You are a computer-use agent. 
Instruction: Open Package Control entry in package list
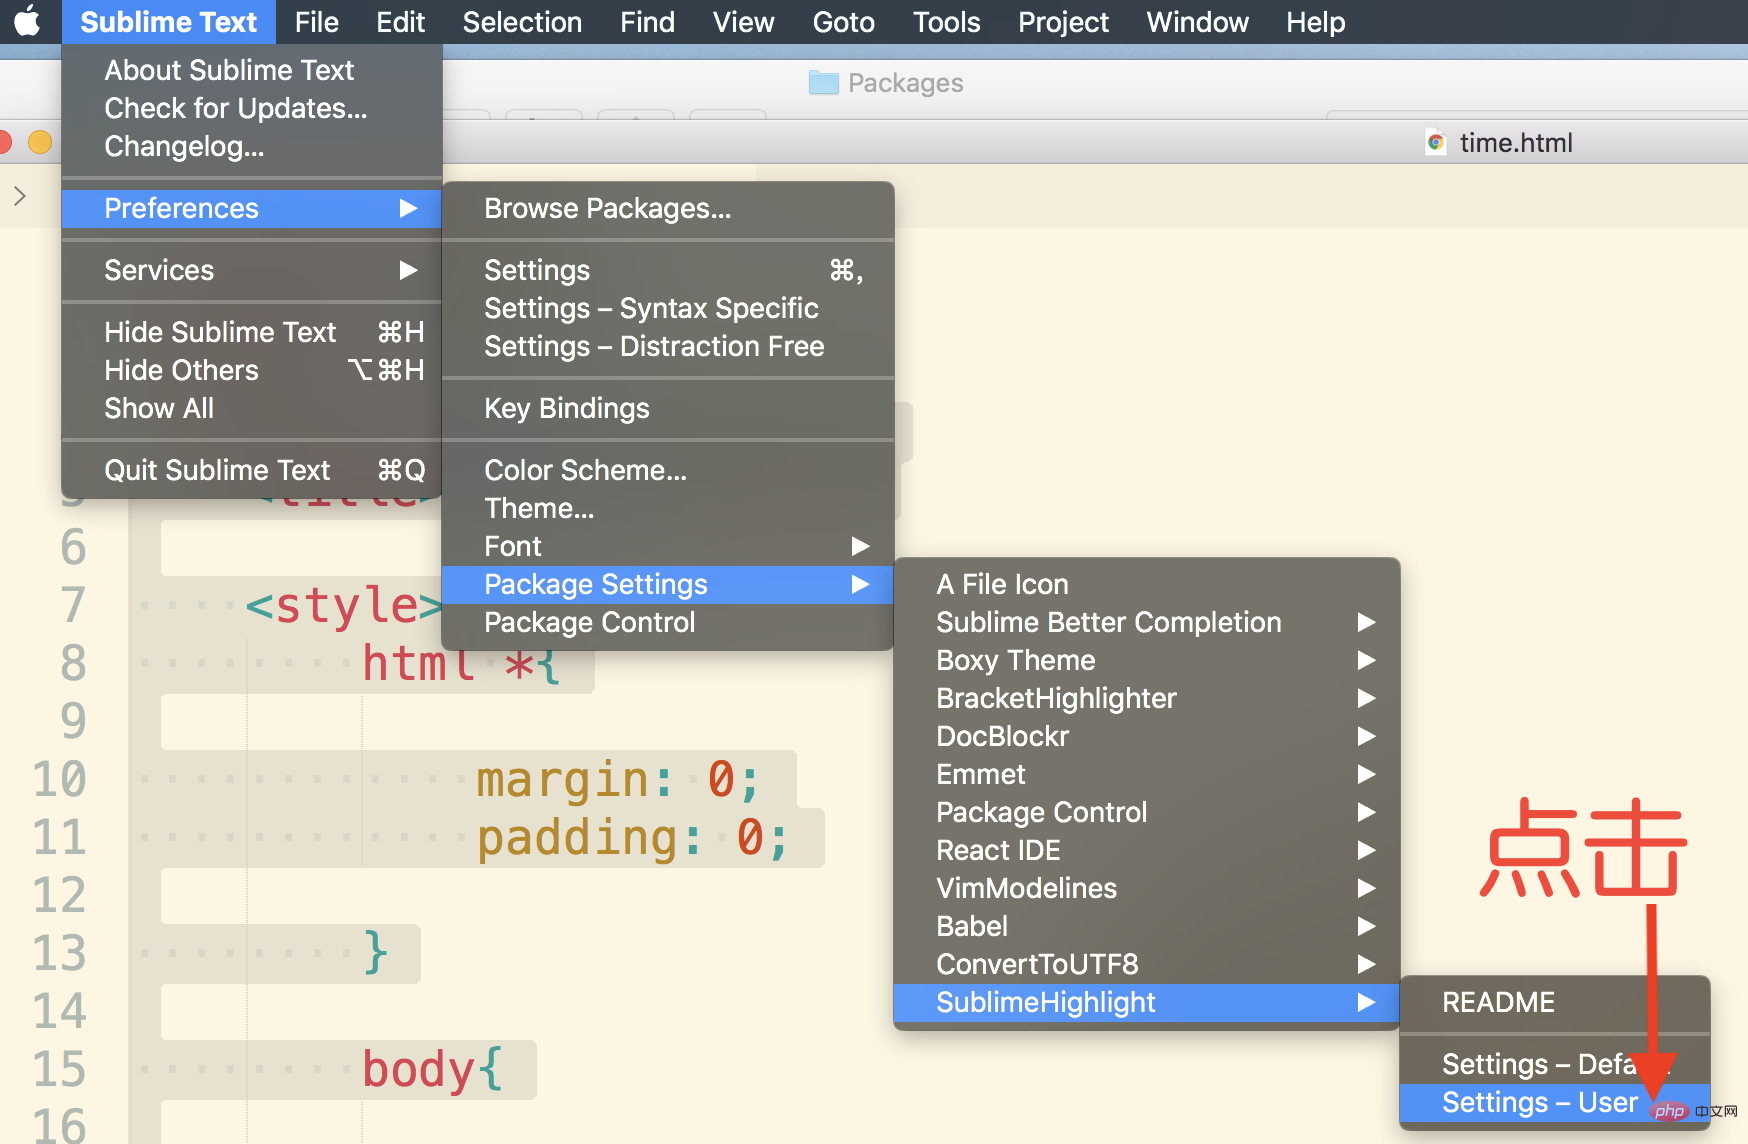tap(1147, 812)
